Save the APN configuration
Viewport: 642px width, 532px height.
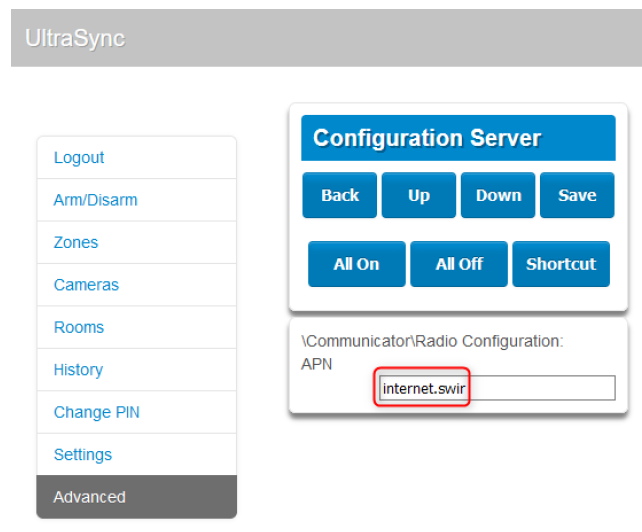click(577, 195)
